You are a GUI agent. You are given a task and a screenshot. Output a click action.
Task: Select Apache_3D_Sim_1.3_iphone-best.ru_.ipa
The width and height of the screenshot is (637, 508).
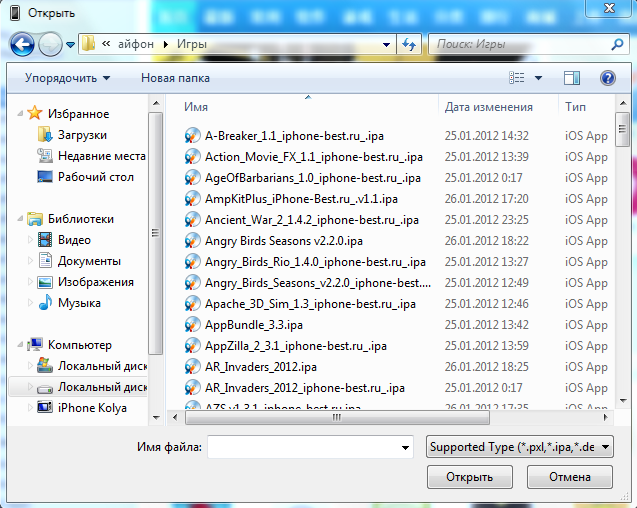tap(310, 304)
